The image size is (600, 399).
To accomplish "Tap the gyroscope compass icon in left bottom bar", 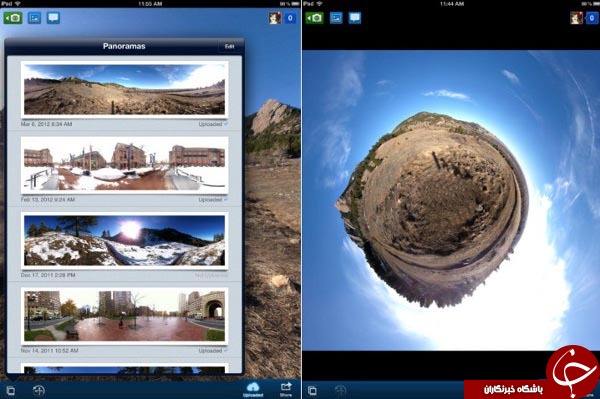I will click(x=39, y=390).
